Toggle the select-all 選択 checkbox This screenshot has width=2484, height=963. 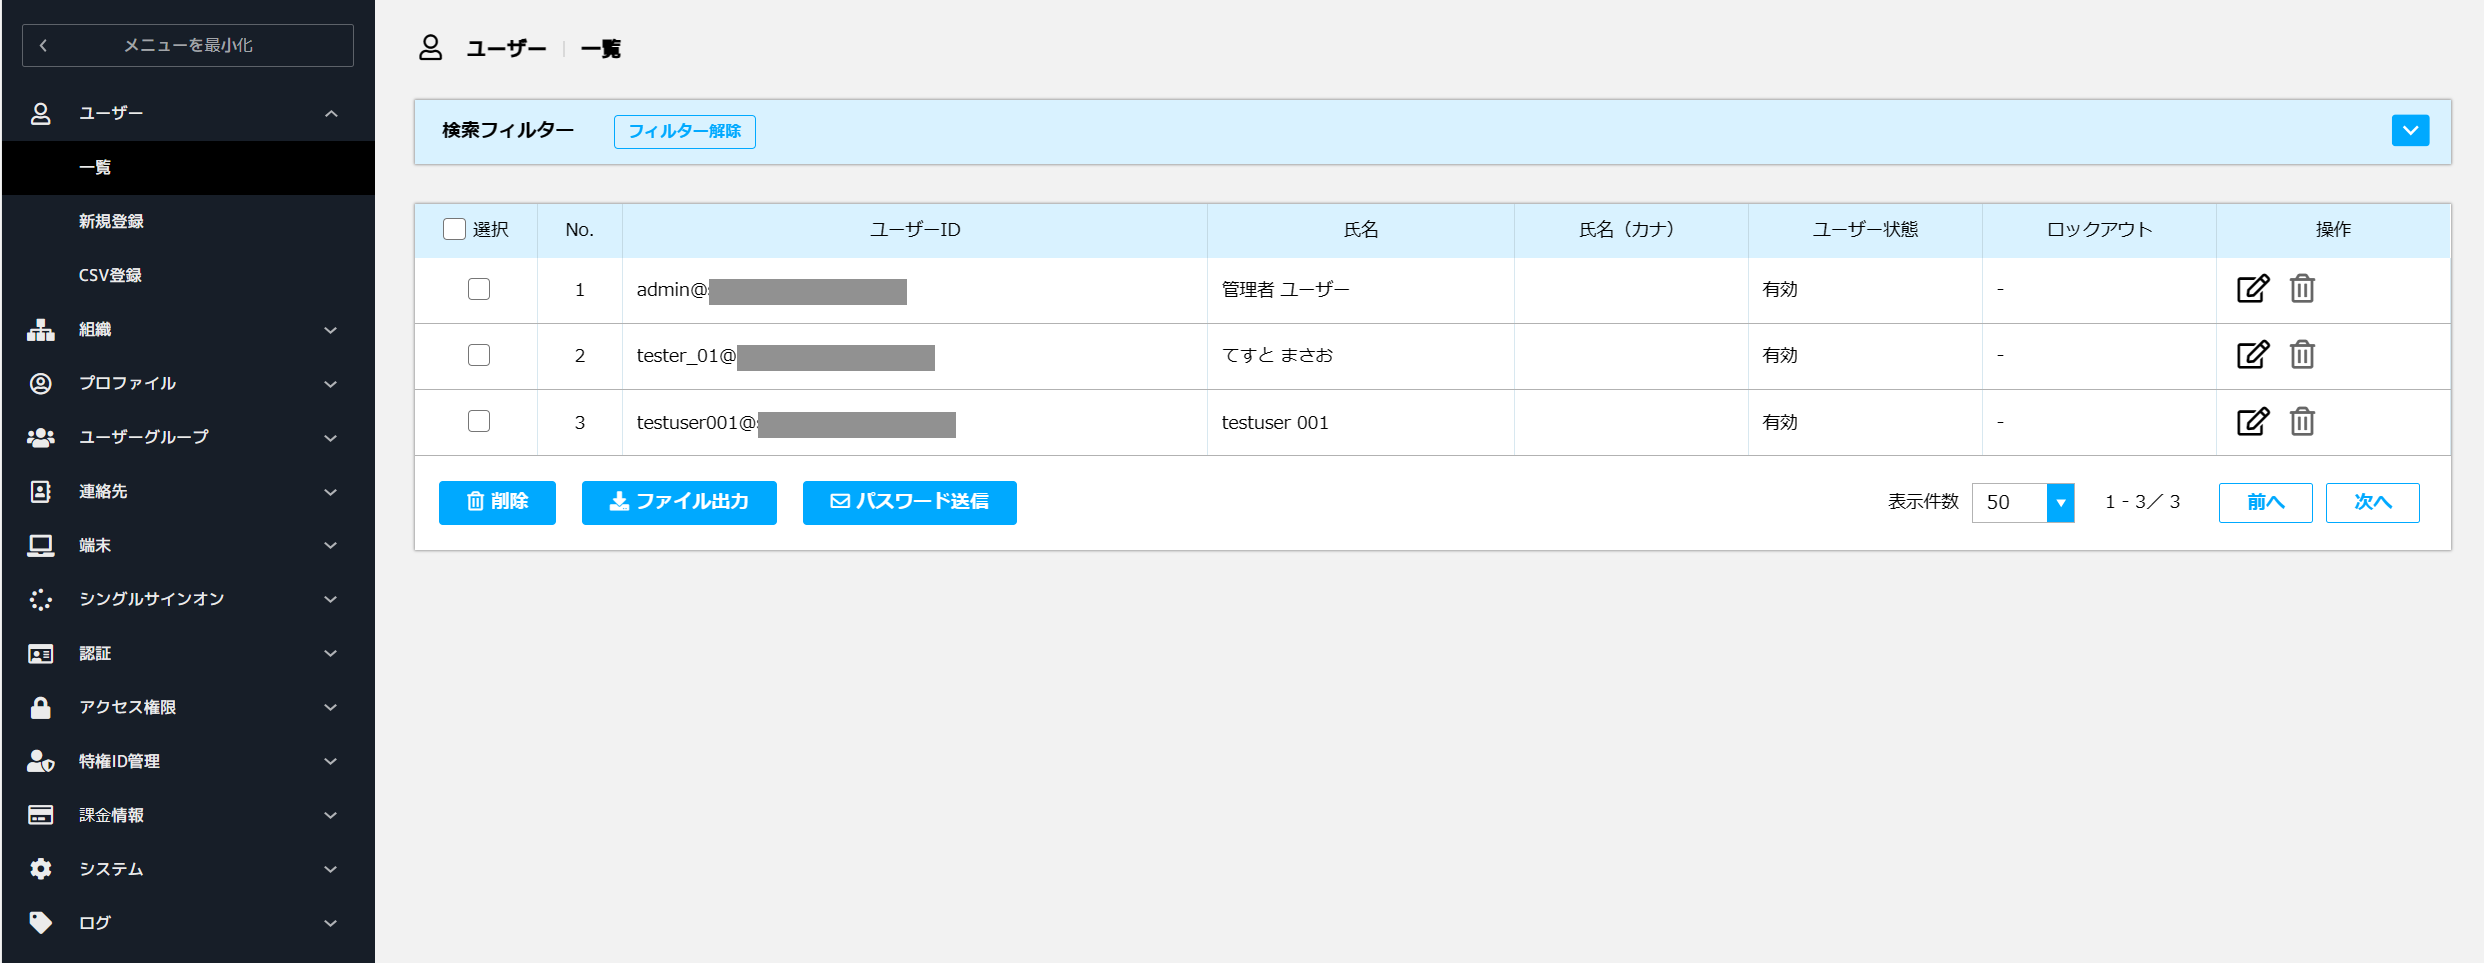[x=454, y=229]
